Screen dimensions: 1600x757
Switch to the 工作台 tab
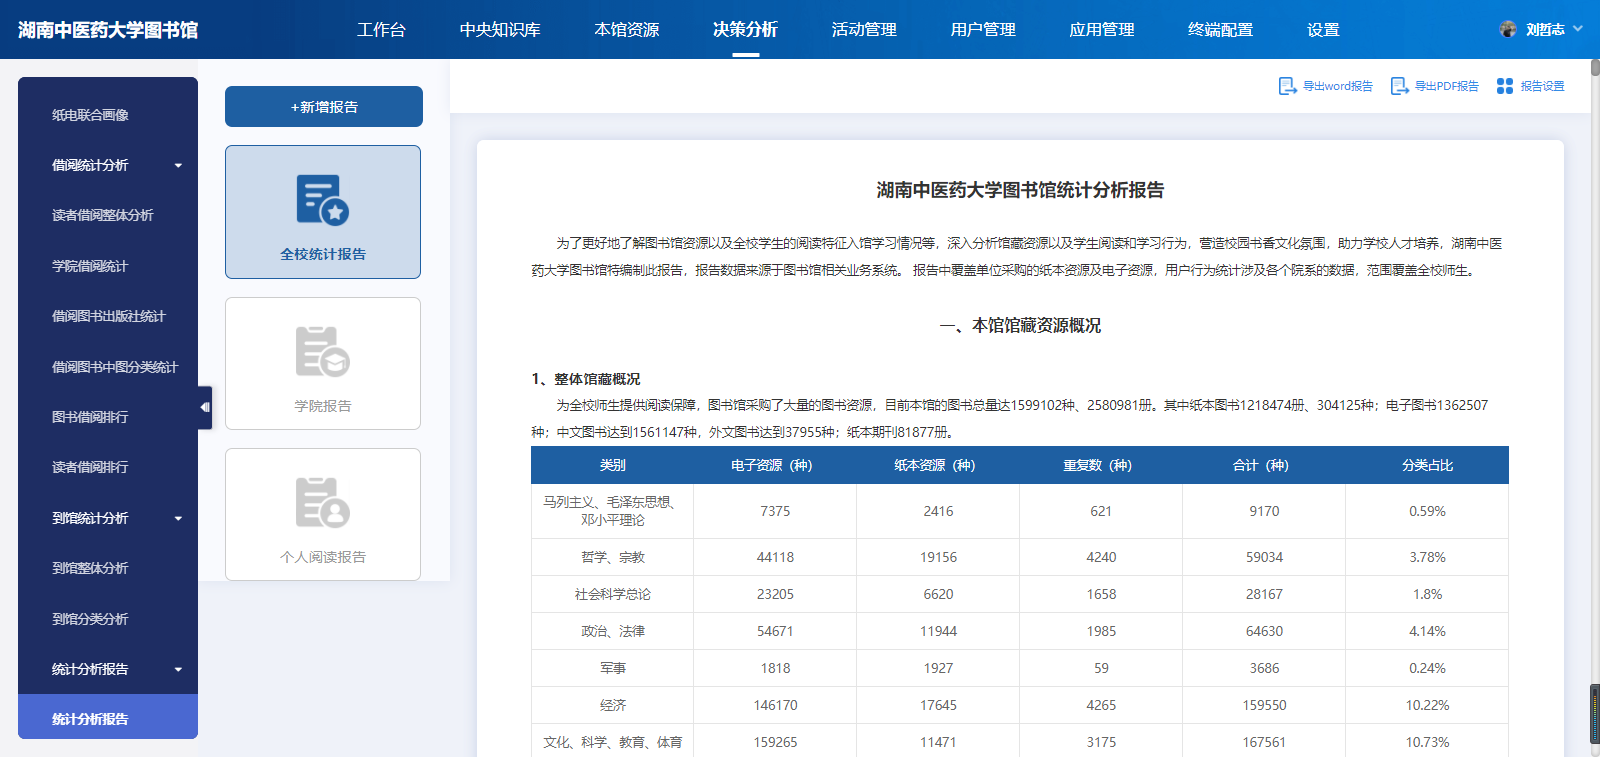381,30
